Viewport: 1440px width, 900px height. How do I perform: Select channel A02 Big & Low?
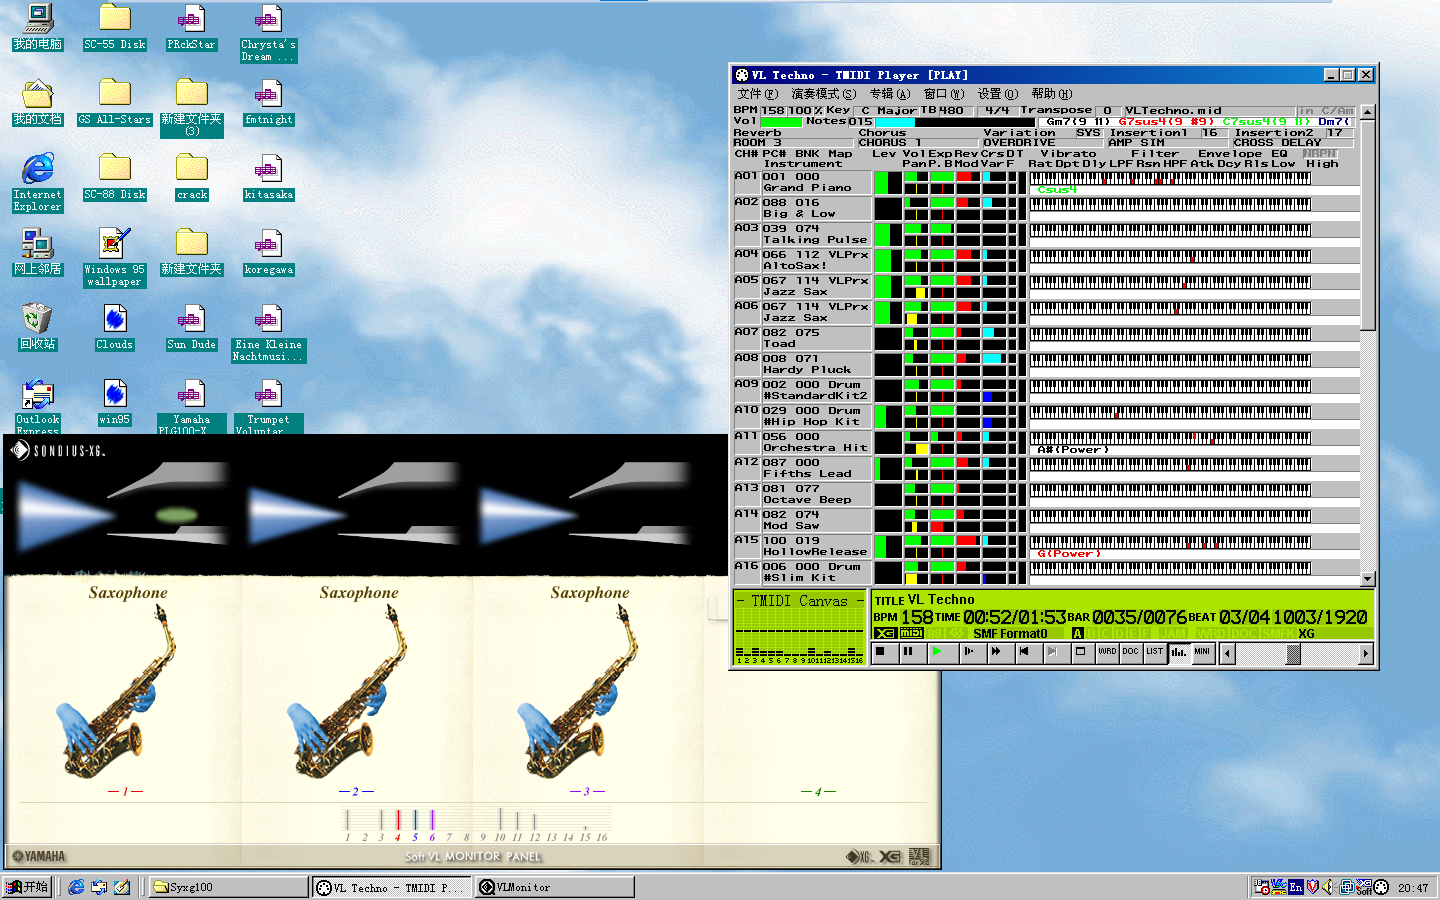[x=802, y=208]
